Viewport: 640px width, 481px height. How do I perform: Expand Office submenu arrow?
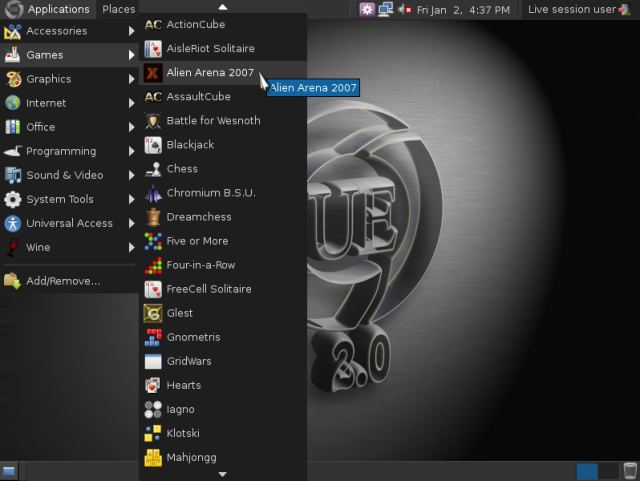[x=131, y=127]
